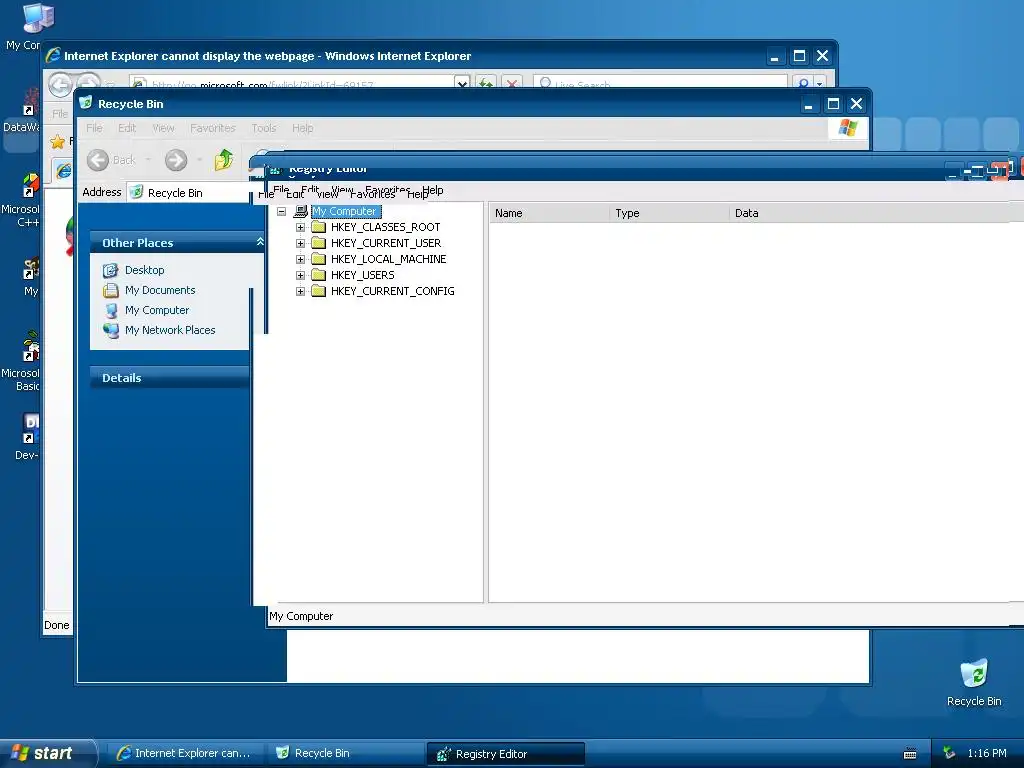Click Back button in Recycle Bin window
Screen dimensions: 1024x768
click(x=112, y=160)
